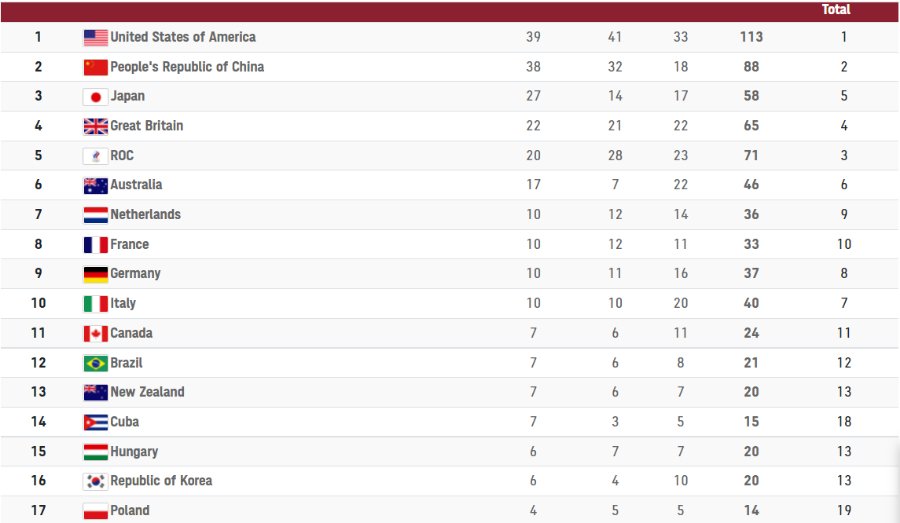
Task: Open the Netherlands country link
Action: coord(145,214)
